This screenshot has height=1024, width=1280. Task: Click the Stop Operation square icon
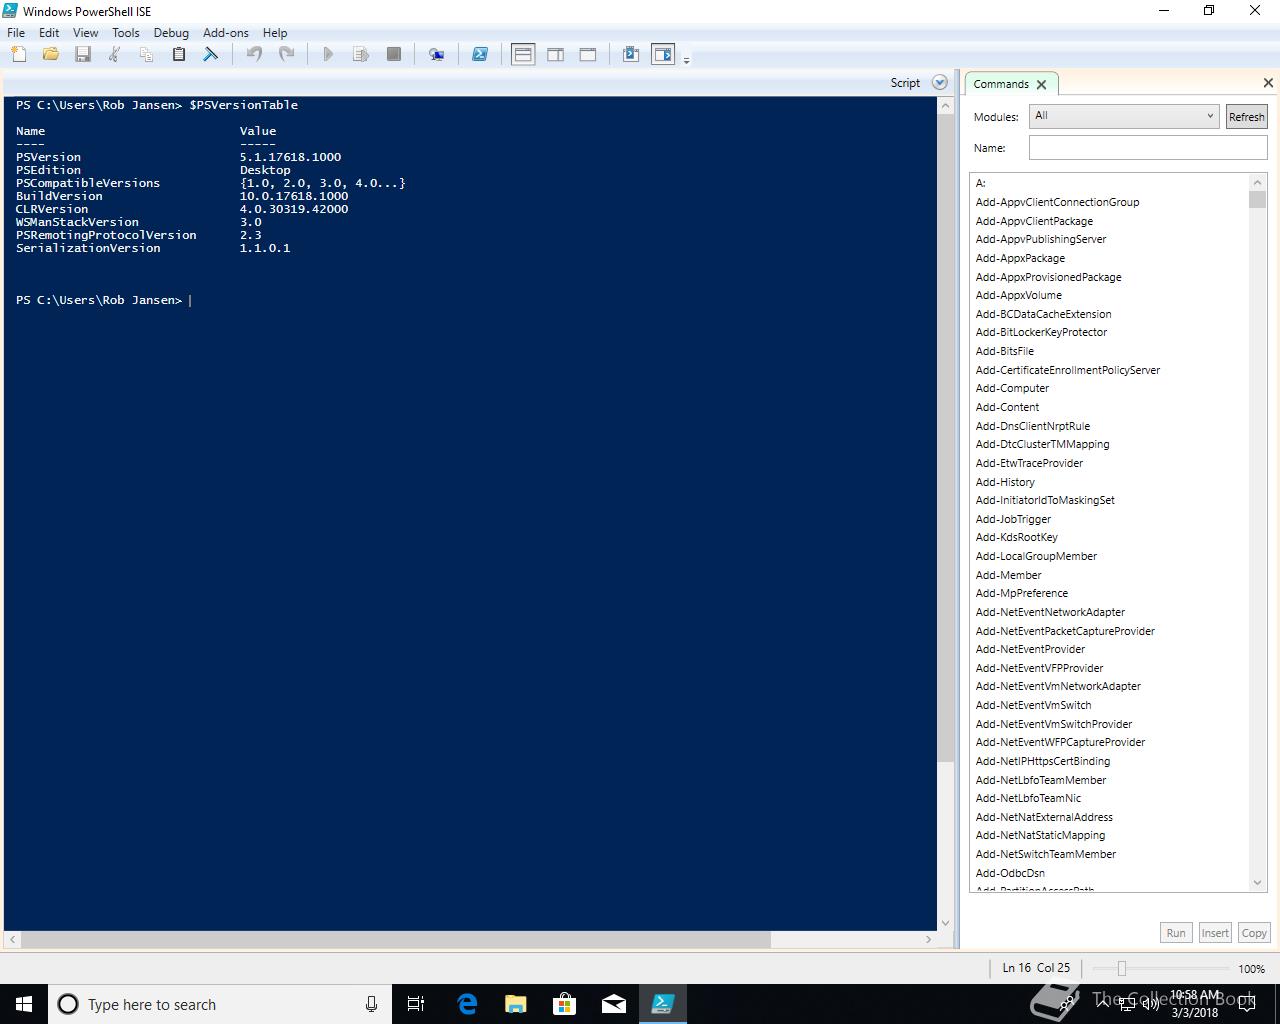tap(394, 54)
